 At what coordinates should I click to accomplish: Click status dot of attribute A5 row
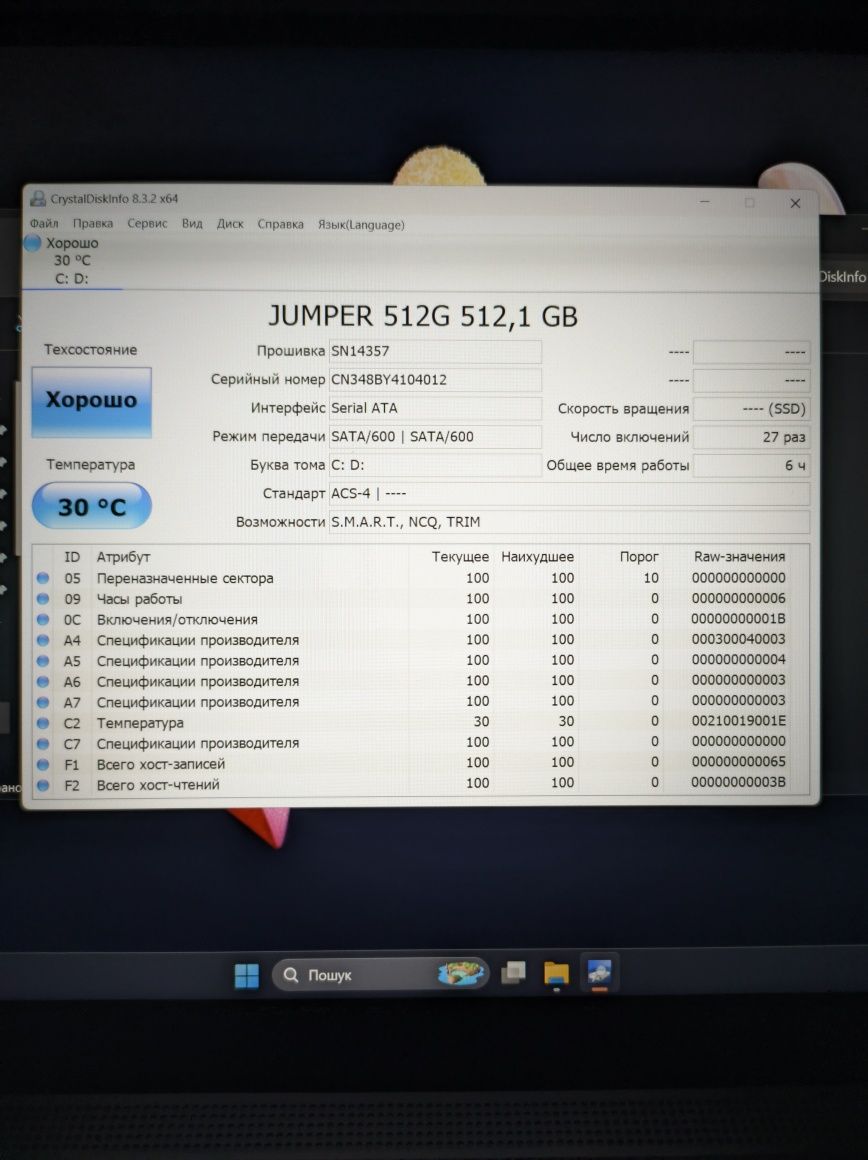point(43,661)
